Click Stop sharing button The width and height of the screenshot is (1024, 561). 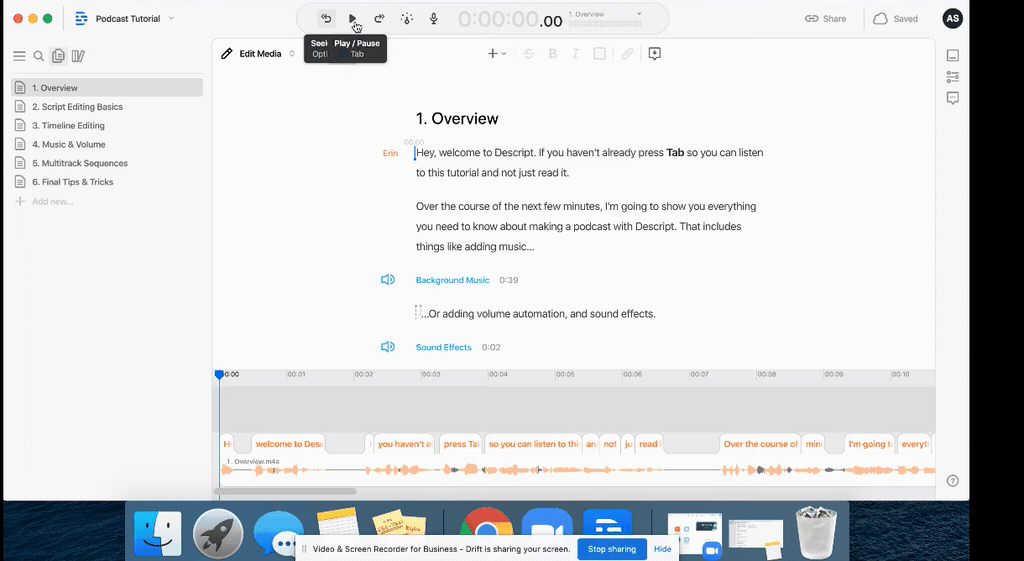click(612, 549)
